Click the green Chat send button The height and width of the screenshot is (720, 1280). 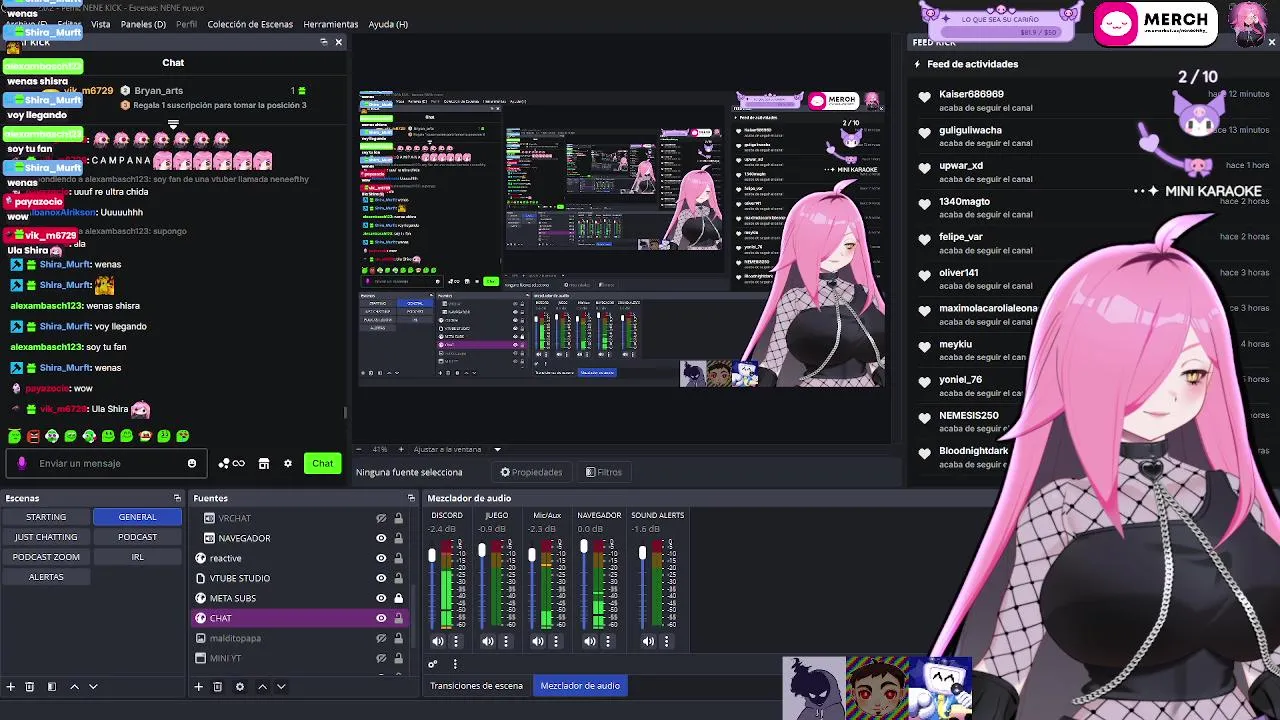click(x=322, y=463)
